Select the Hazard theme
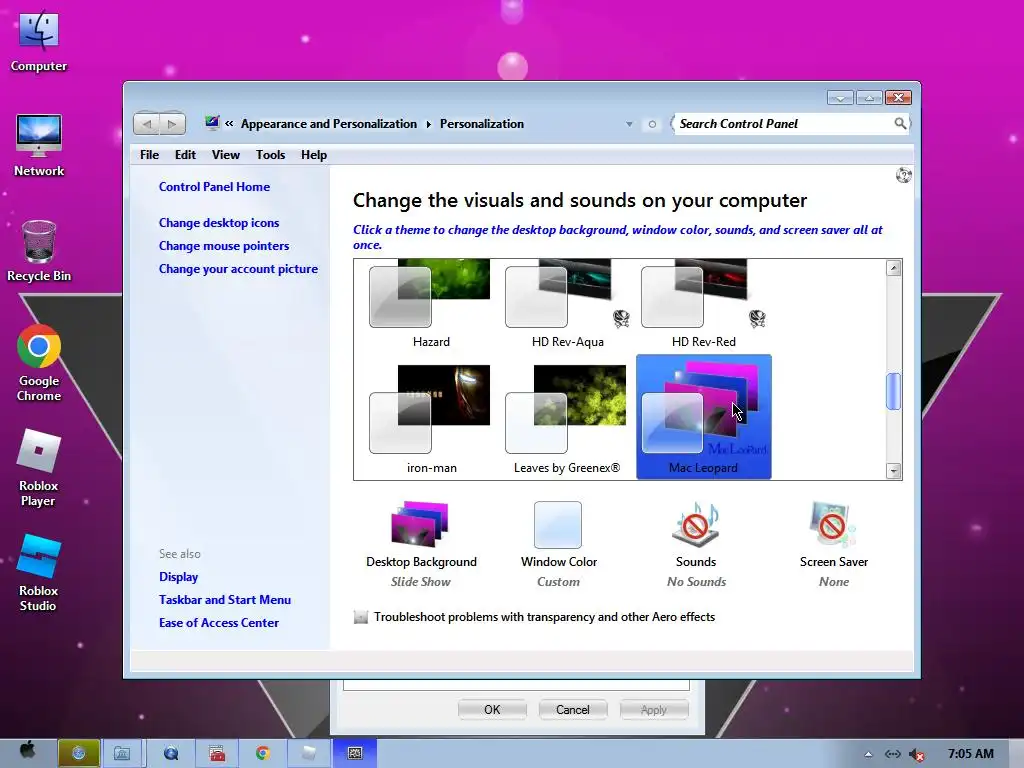 click(x=430, y=304)
